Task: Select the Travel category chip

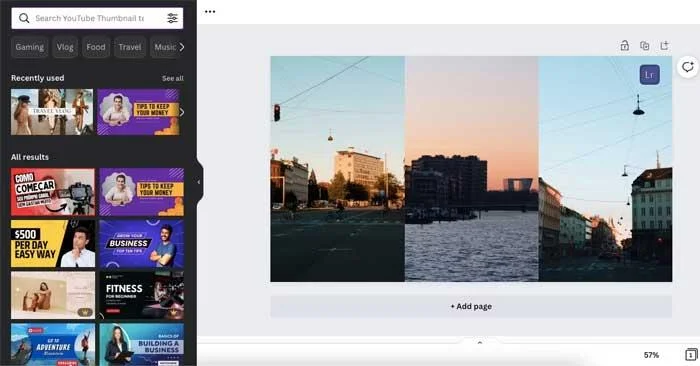Action: tap(130, 47)
